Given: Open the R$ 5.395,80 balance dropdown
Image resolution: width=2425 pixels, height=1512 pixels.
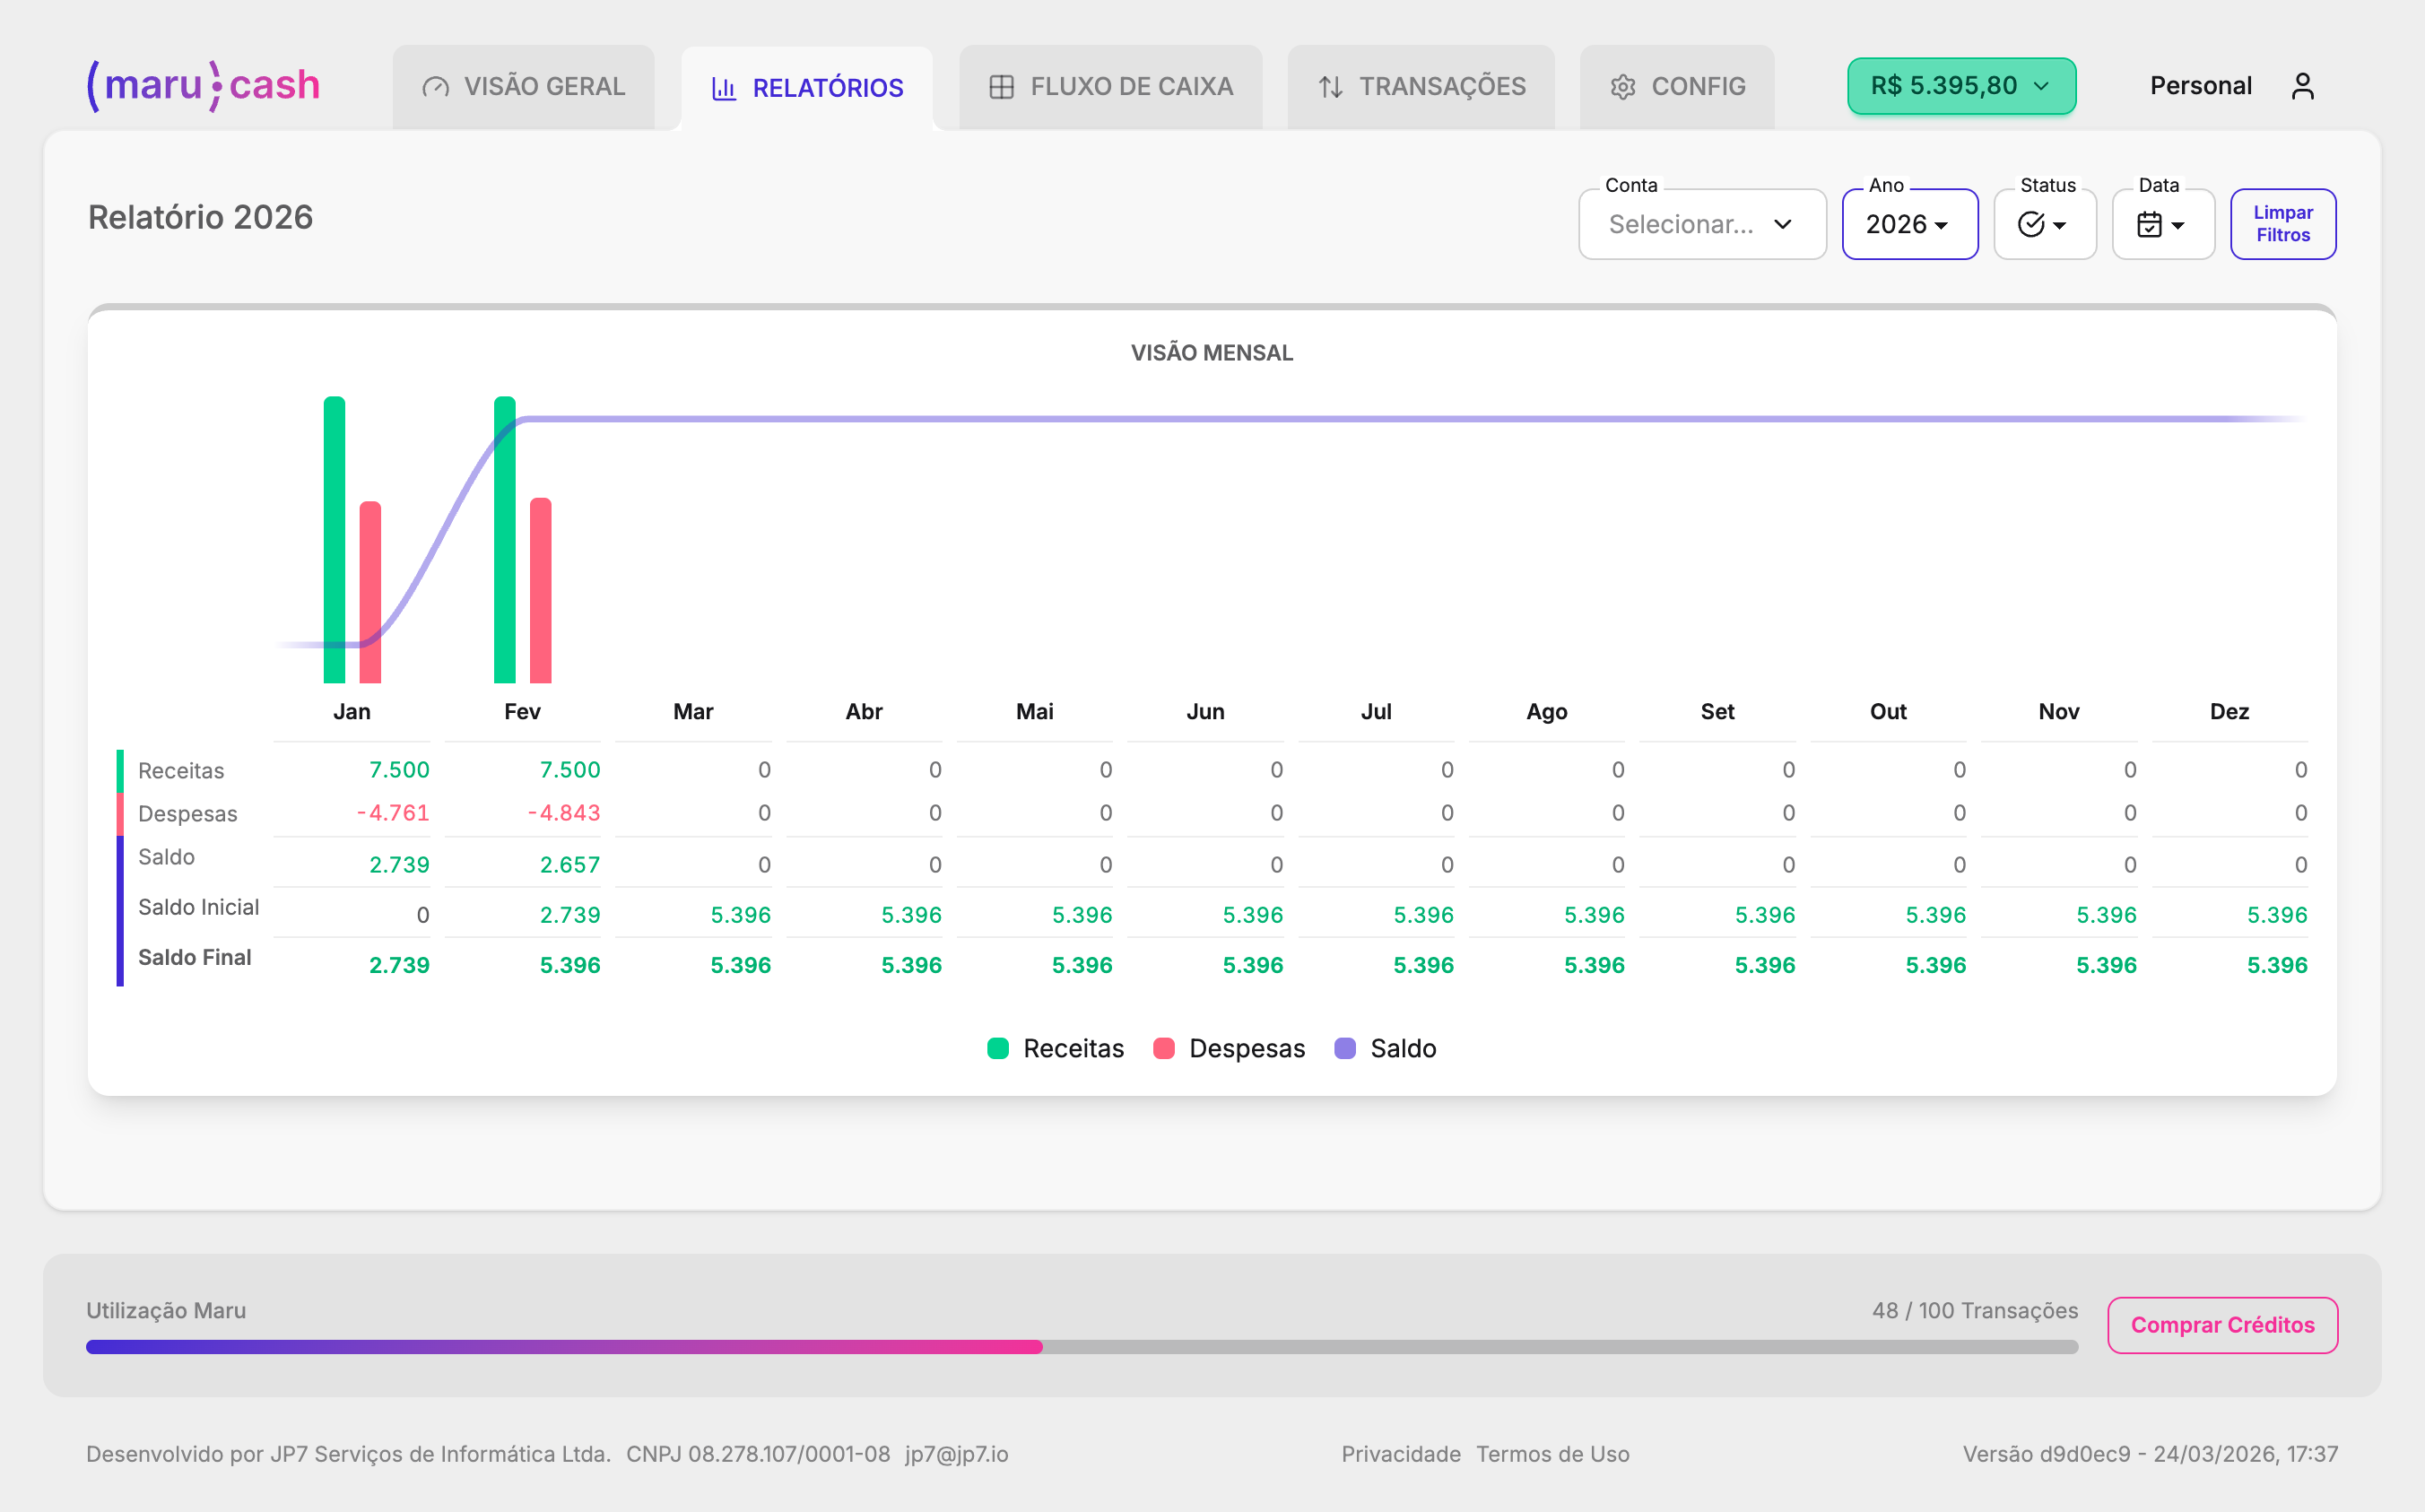Looking at the screenshot, I should [1960, 86].
